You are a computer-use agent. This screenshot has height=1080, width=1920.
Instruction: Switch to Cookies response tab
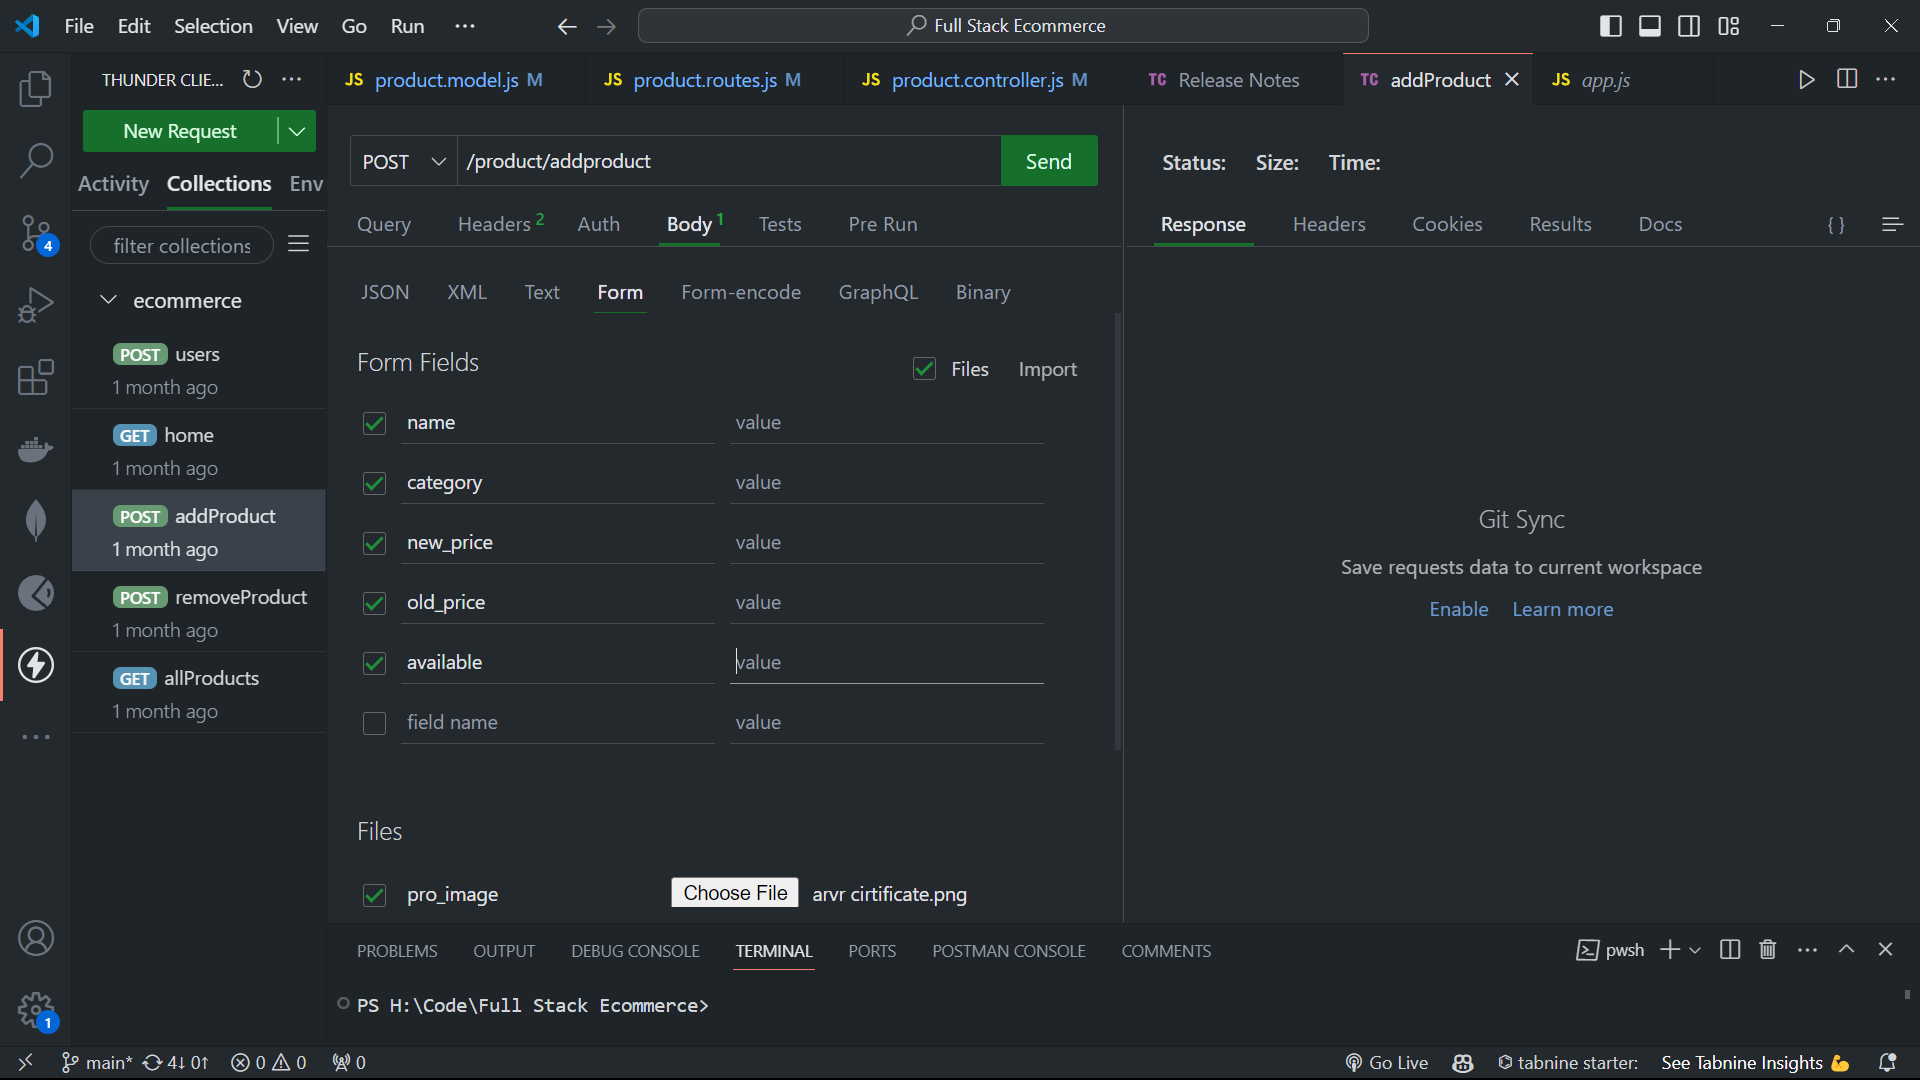pos(1447,224)
